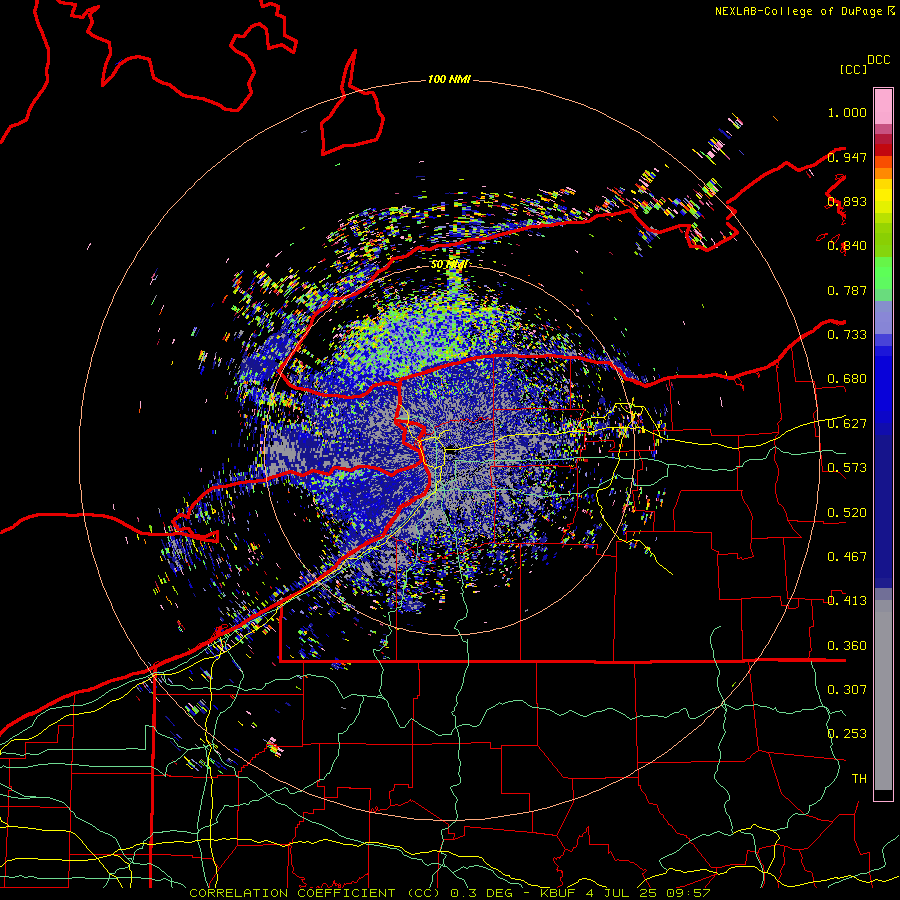Click the 0.733 scale value

(x=847, y=335)
